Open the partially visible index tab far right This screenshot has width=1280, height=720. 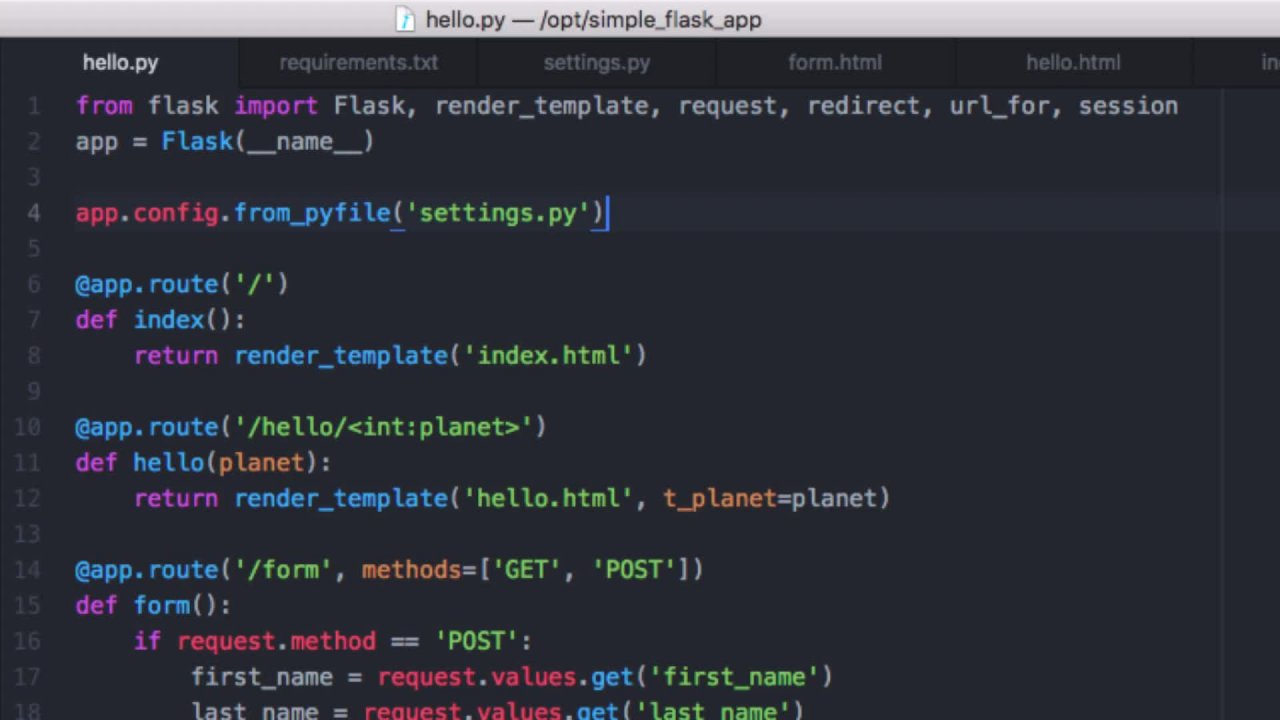1266,62
